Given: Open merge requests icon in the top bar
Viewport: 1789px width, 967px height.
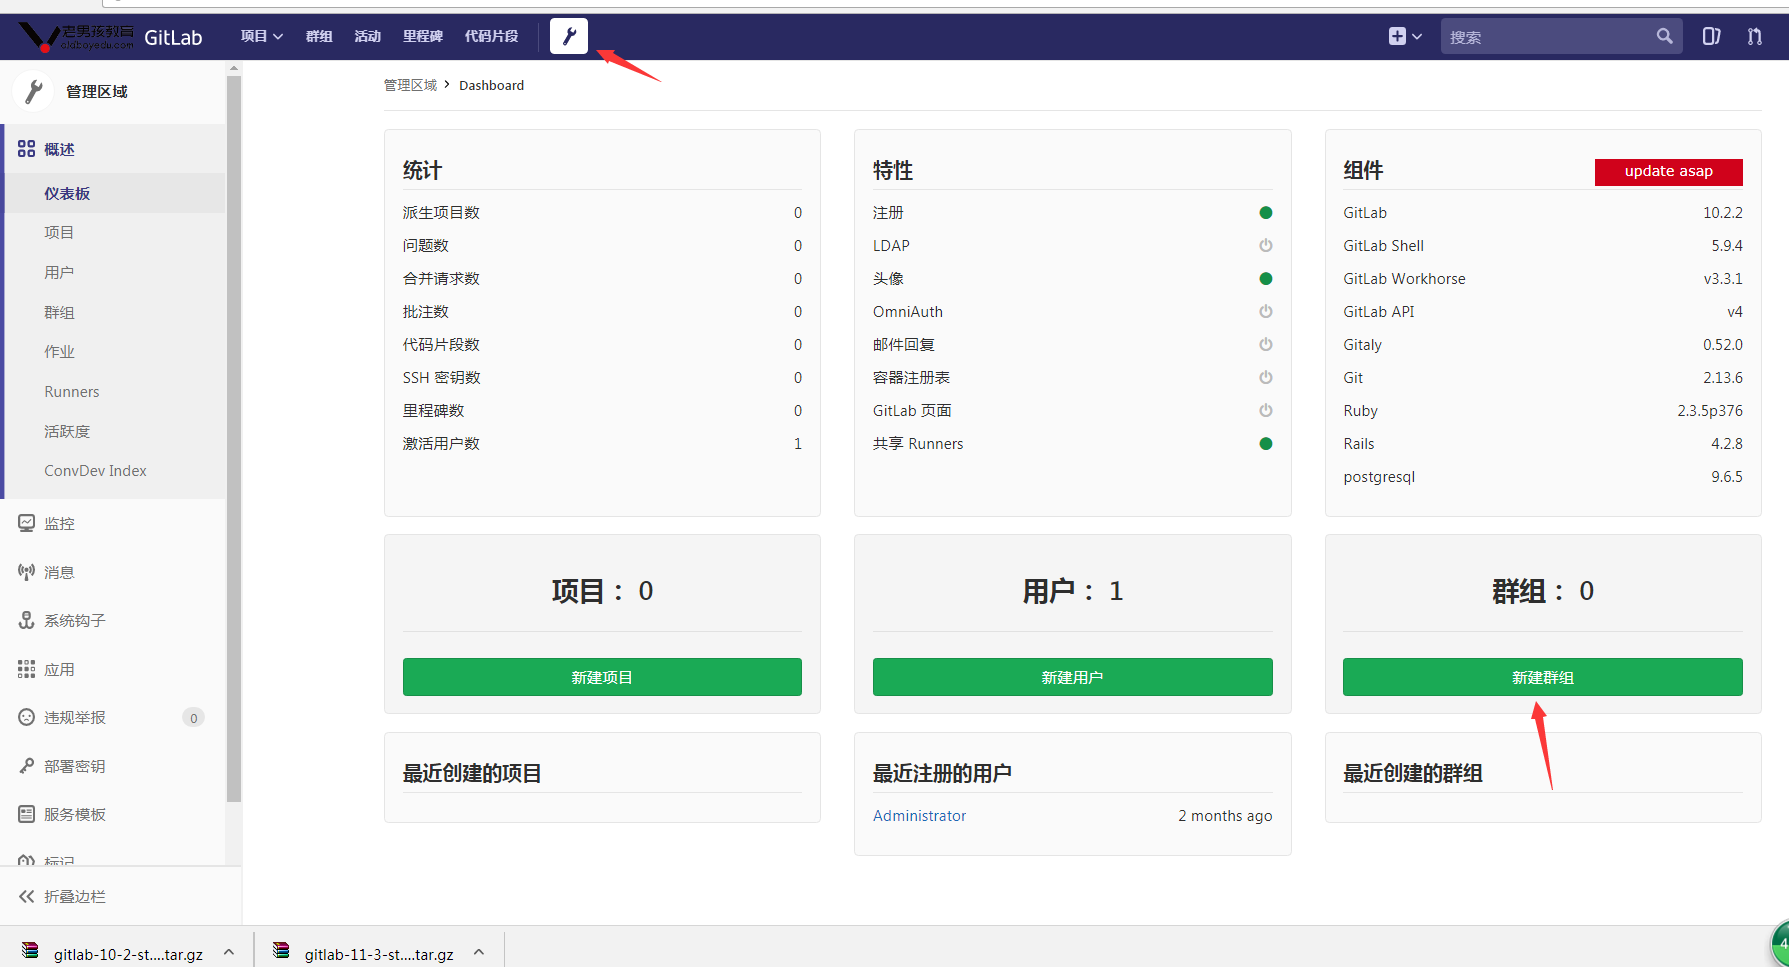Looking at the screenshot, I should click(x=1755, y=36).
